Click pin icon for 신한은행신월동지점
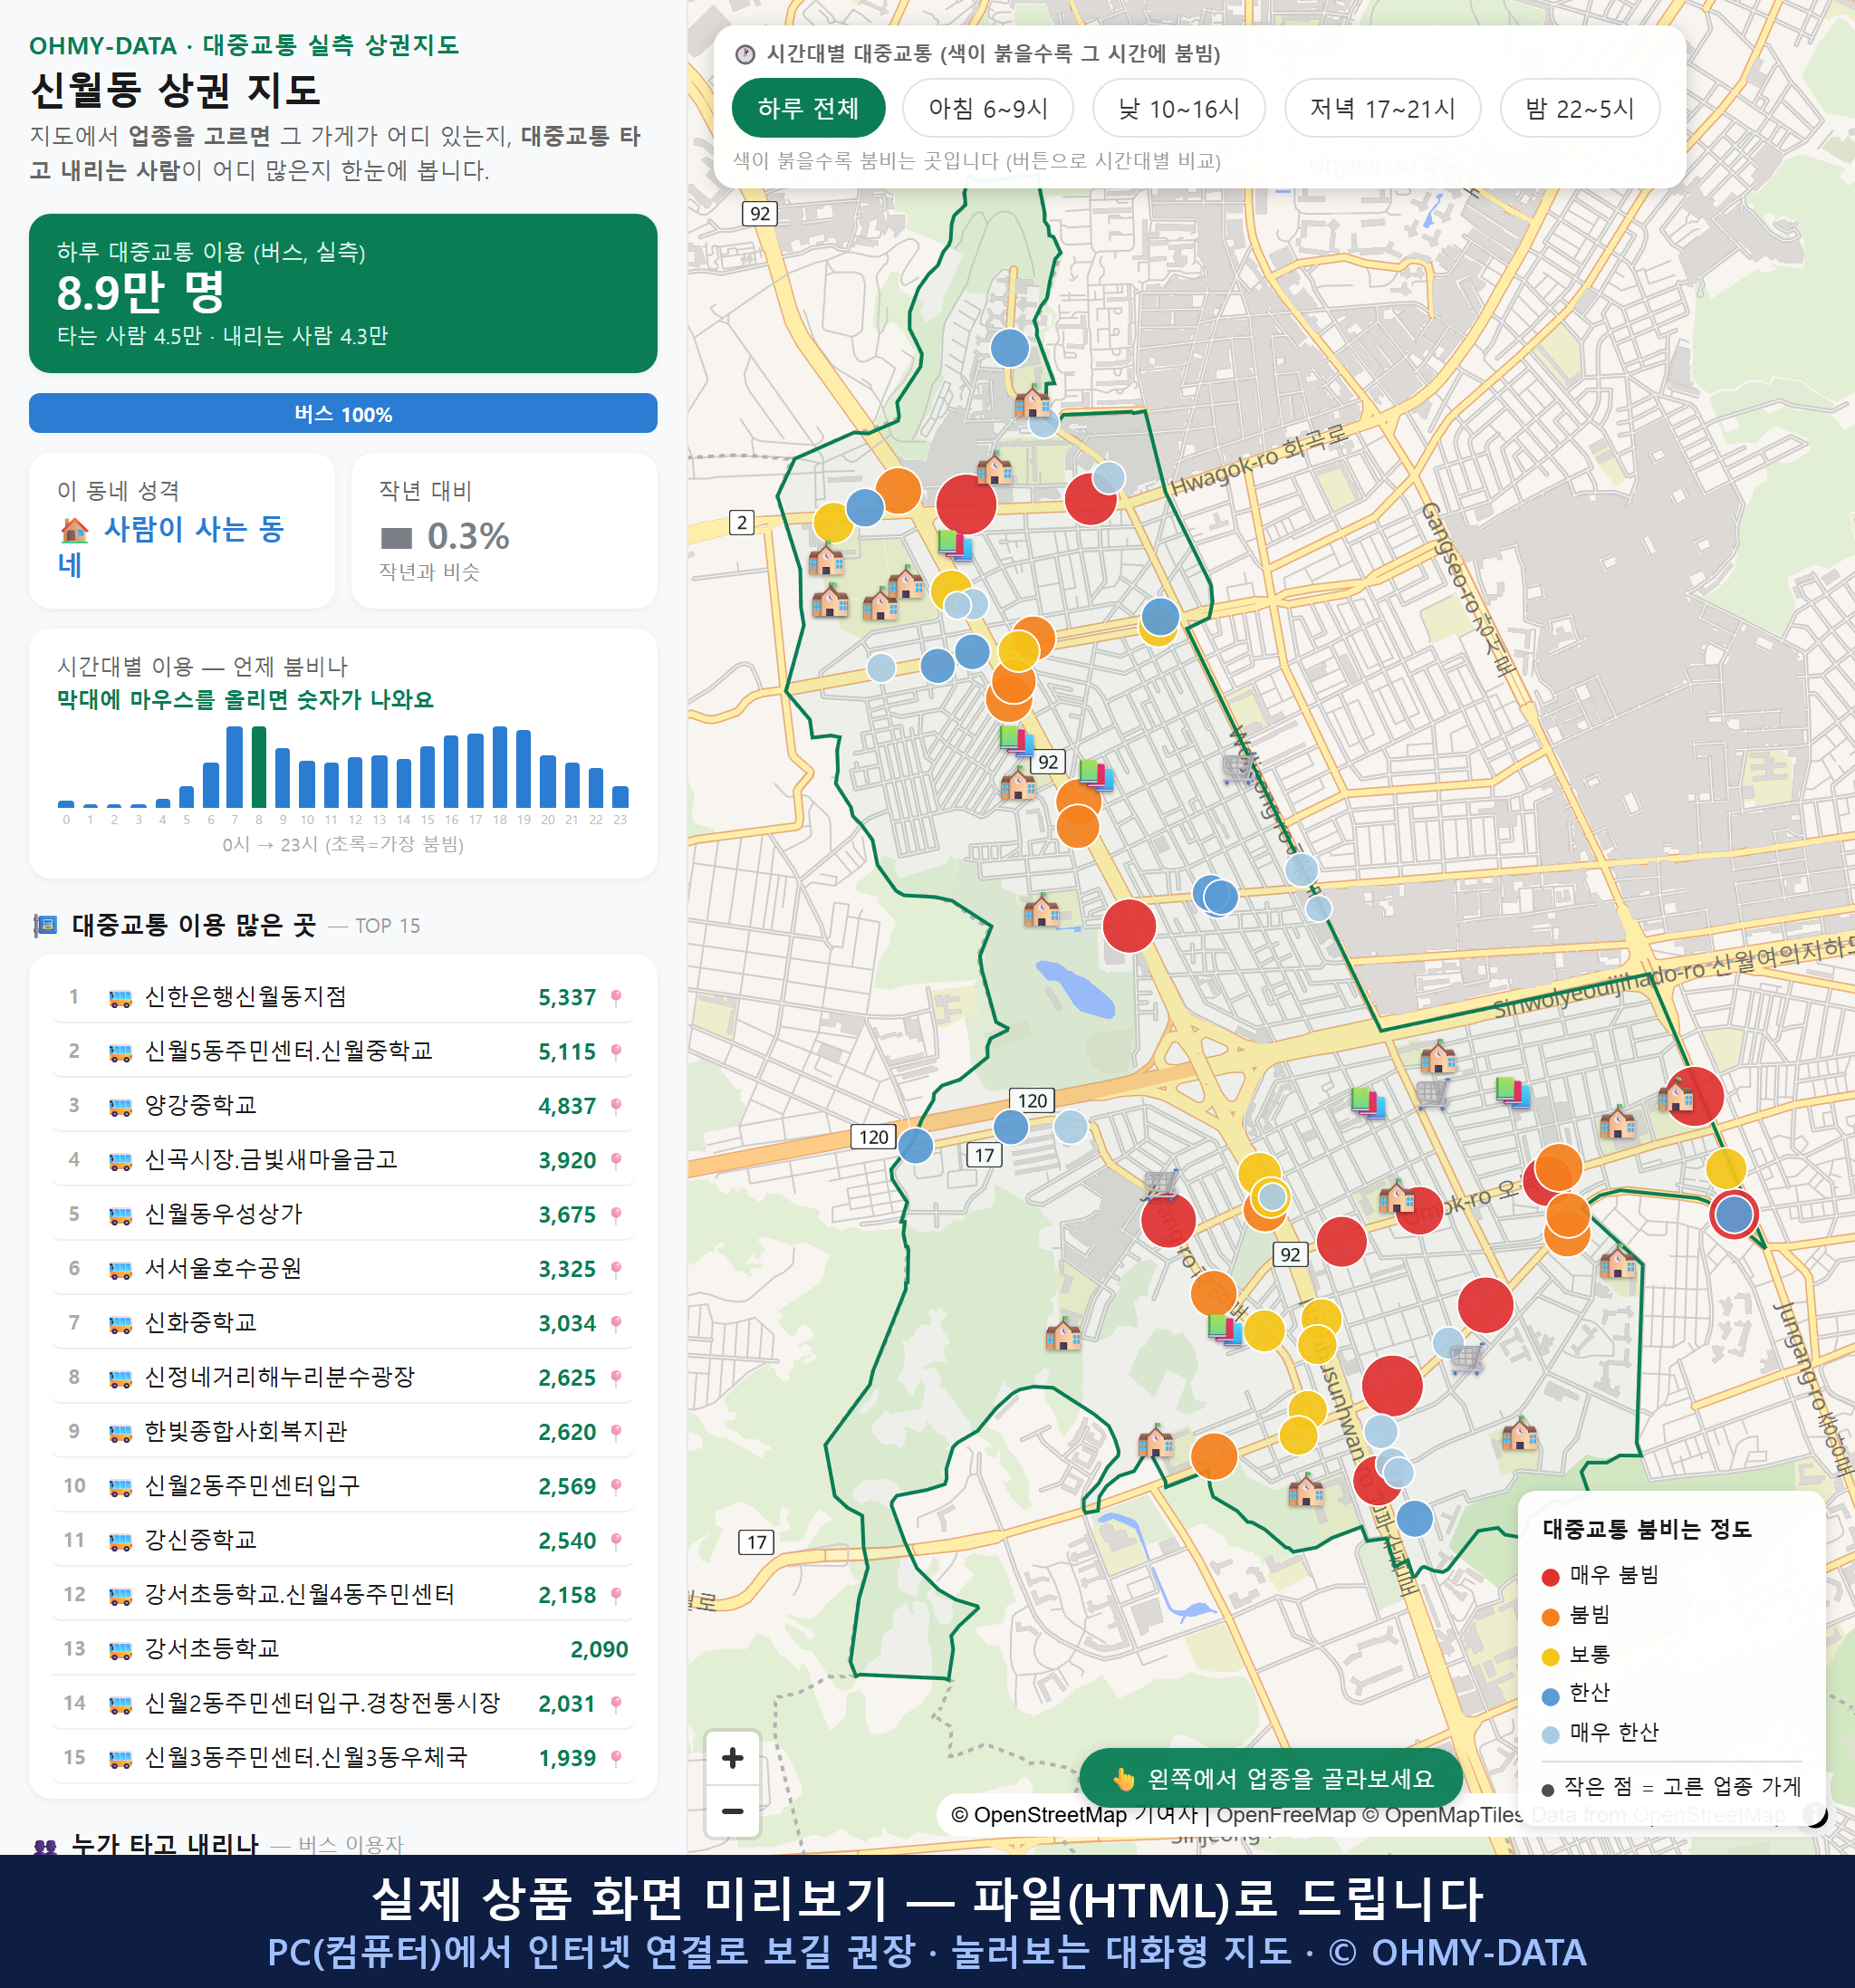 pos(616,997)
